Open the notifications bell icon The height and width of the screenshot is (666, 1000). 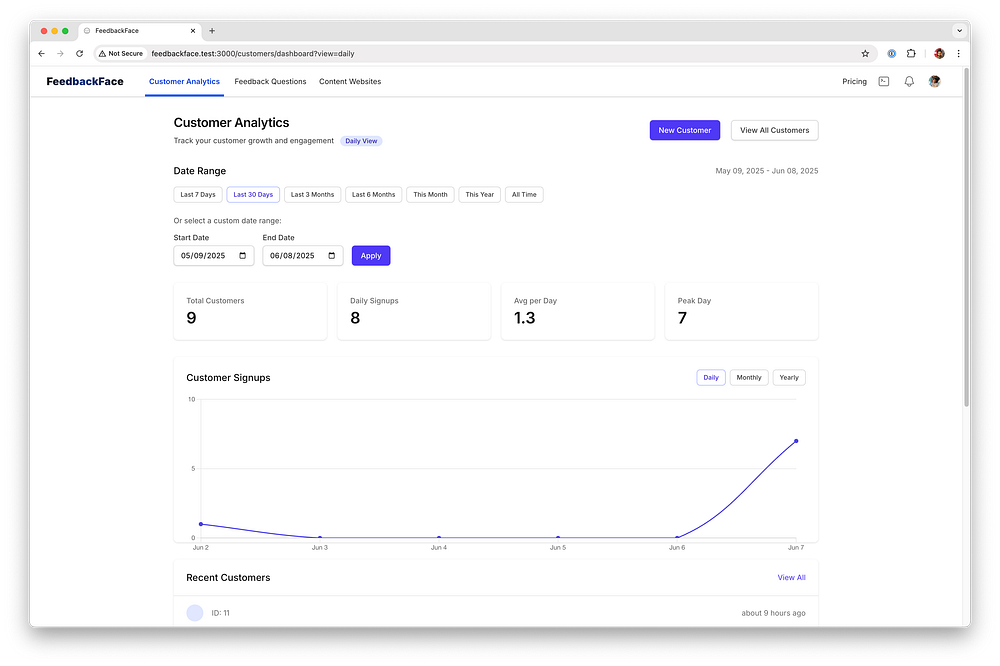point(909,82)
